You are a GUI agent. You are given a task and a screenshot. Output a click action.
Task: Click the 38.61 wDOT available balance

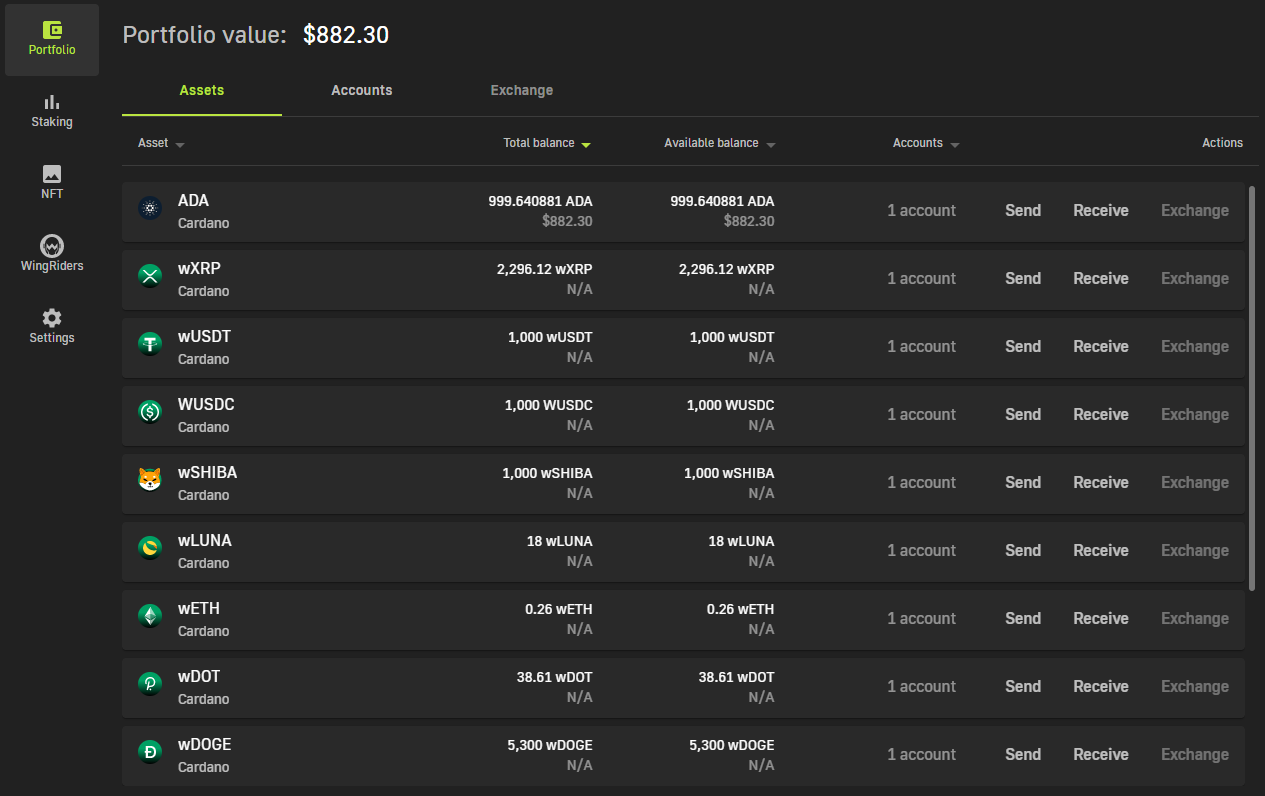(736, 677)
